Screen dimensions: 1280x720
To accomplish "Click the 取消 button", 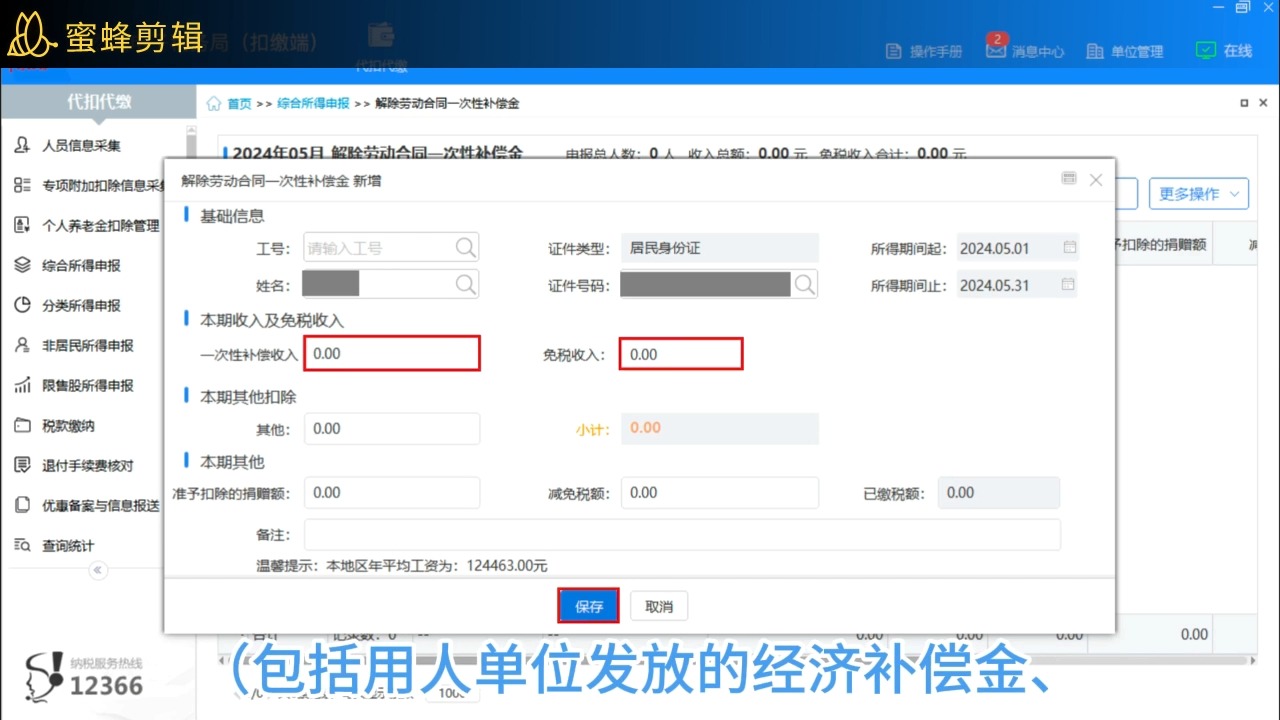I will pyautogui.click(x=659, y=606).
